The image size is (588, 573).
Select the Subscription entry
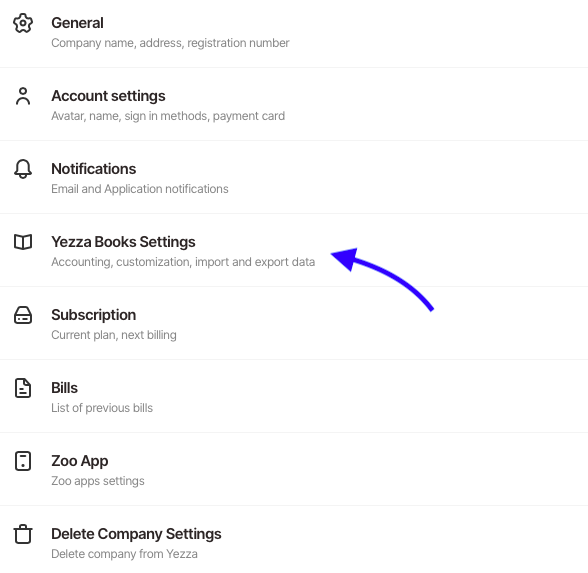click(x=294, y=323)
